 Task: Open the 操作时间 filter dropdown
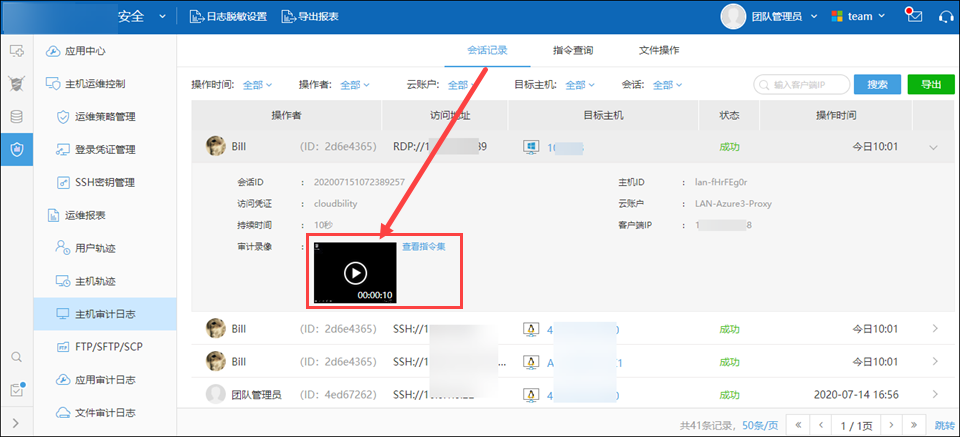[x=257, y=85]
